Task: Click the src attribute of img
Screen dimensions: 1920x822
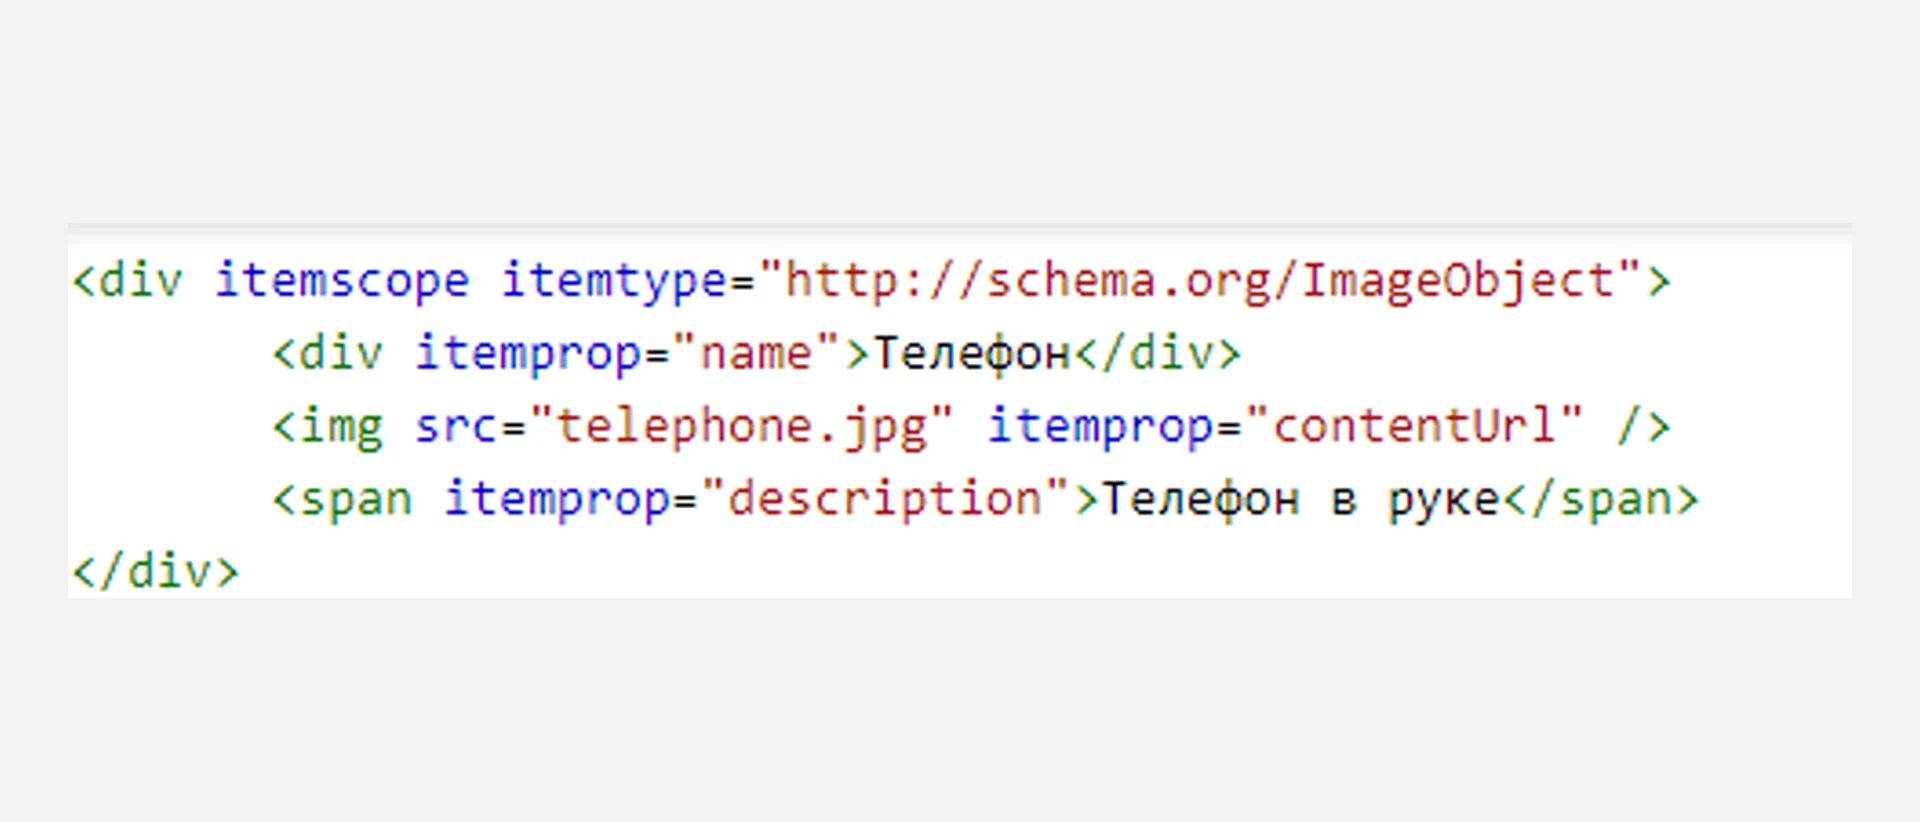Action: coord(456,427)
